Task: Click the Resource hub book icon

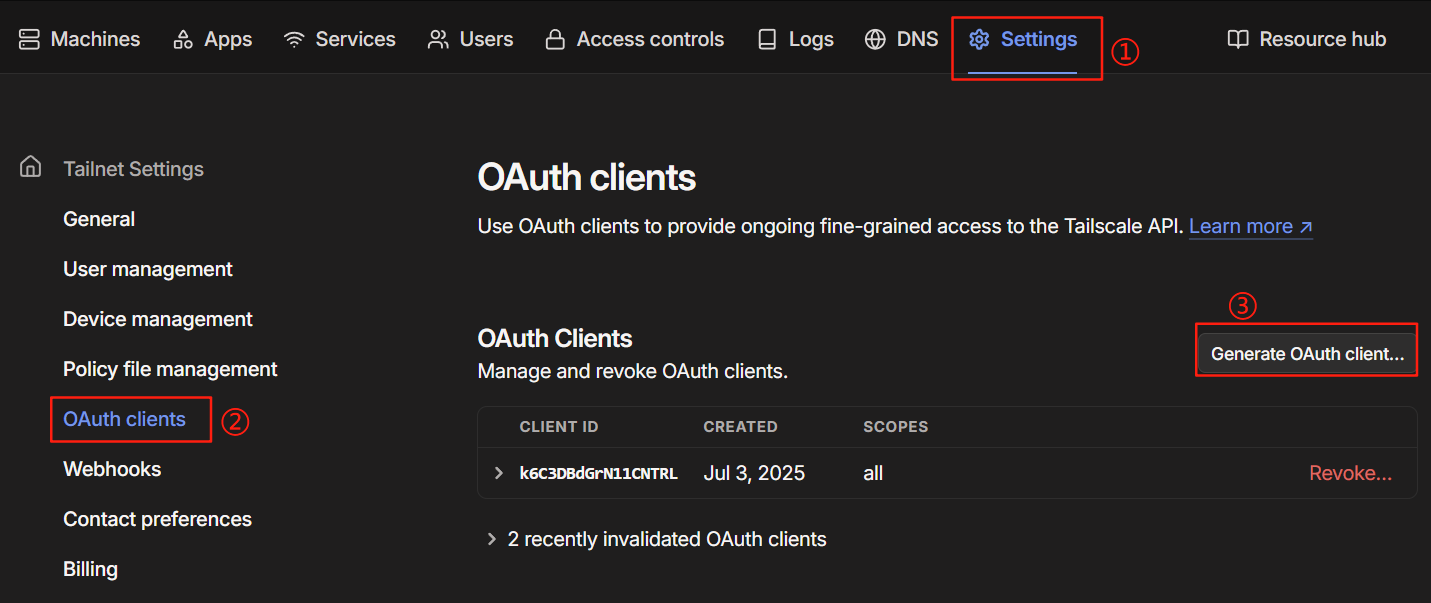Action: (x=1238, y=39)
